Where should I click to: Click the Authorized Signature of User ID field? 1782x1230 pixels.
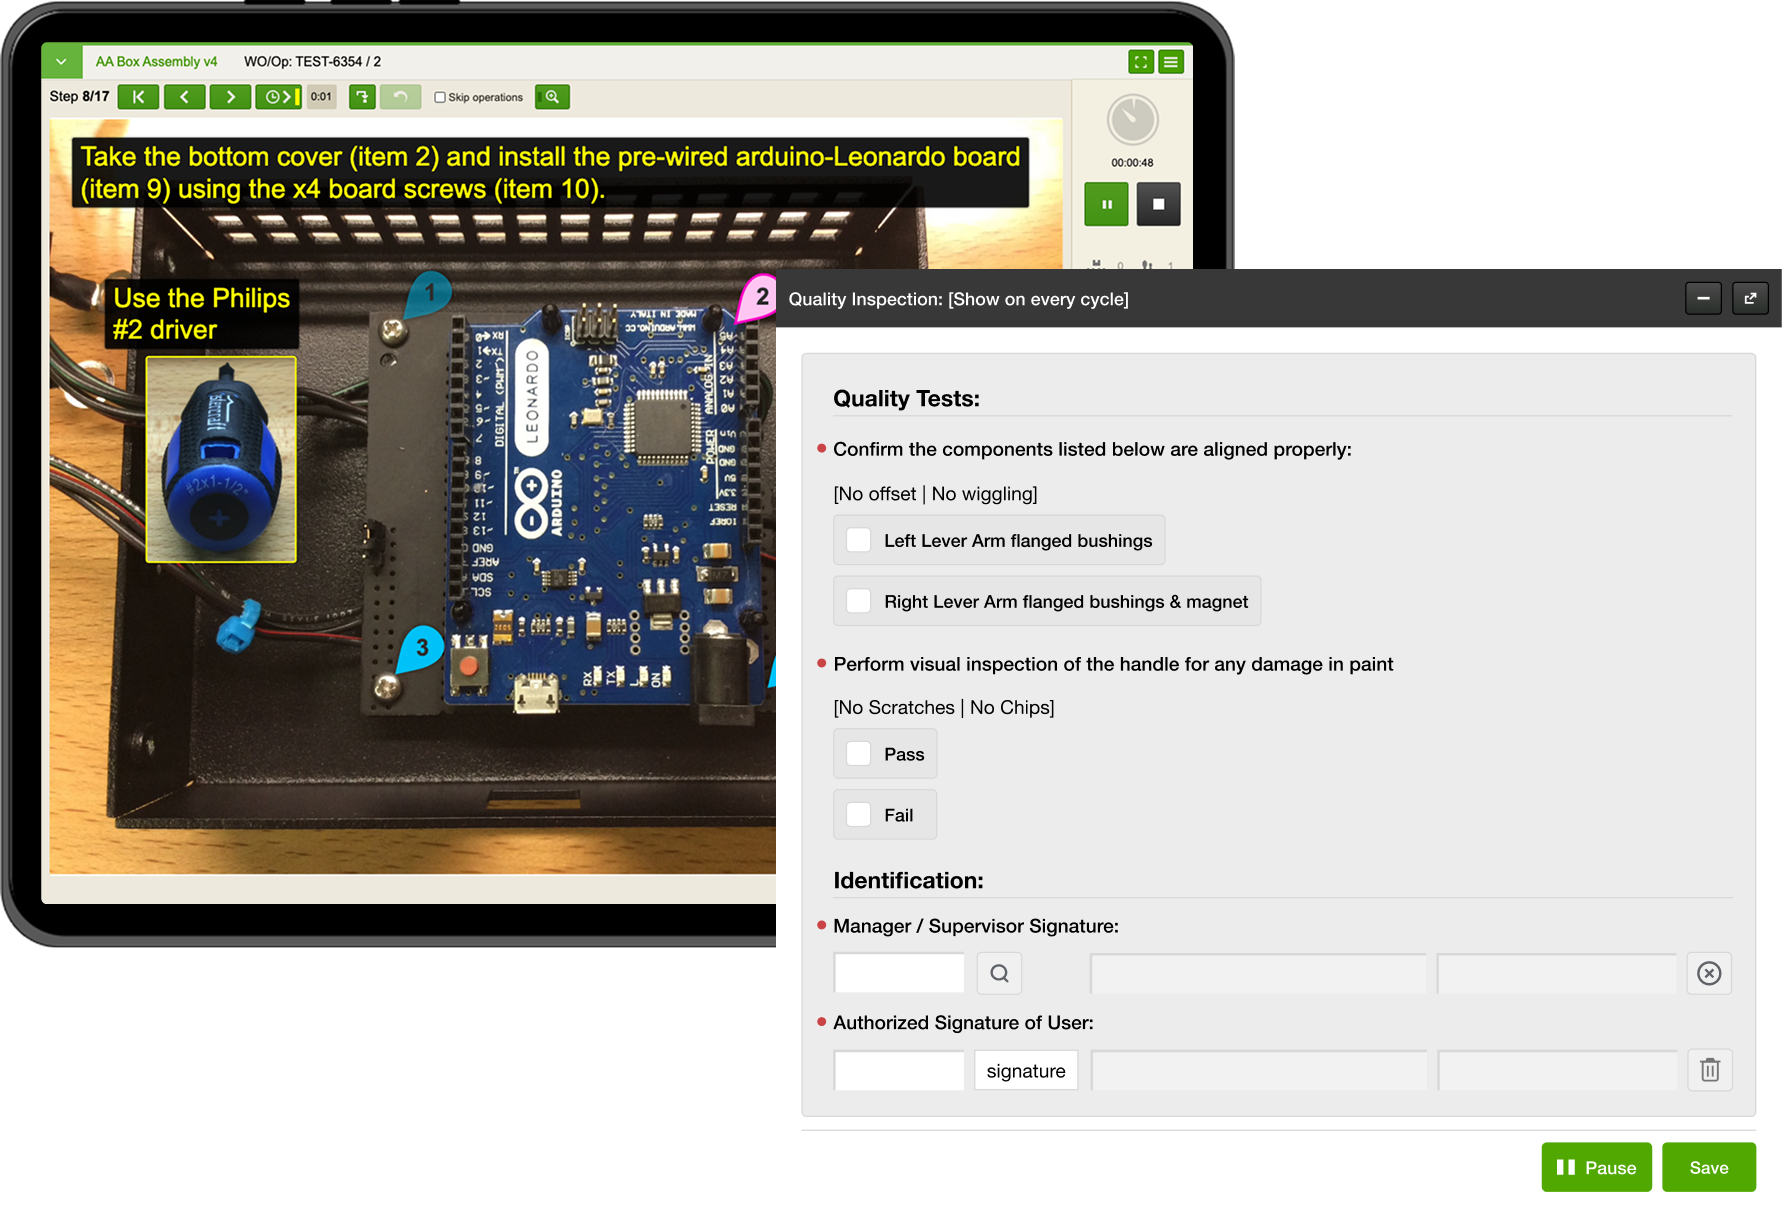899,1070
